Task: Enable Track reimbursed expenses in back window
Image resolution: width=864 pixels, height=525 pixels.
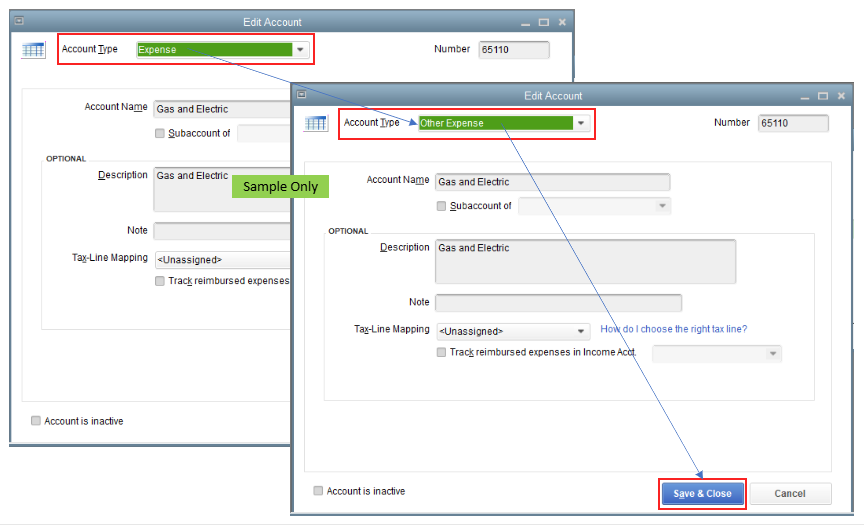Action: (160, 281)
